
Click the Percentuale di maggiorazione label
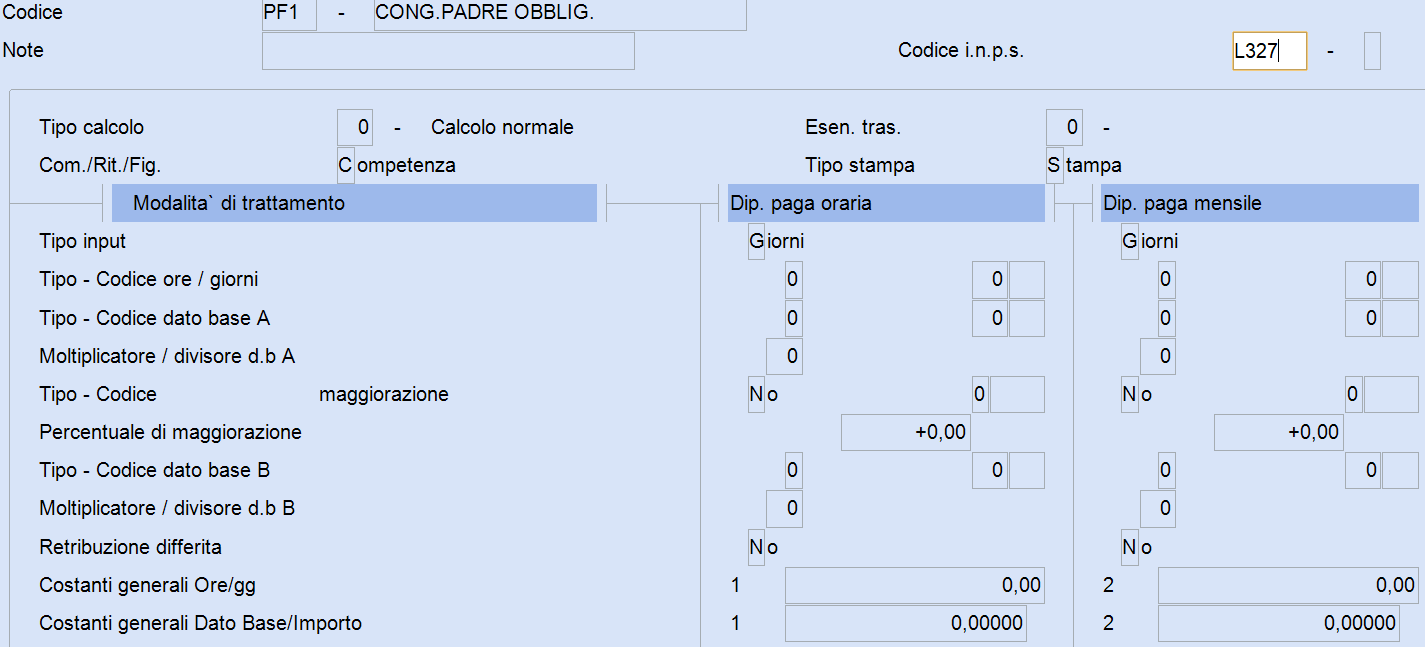click(x=170, y=432)
